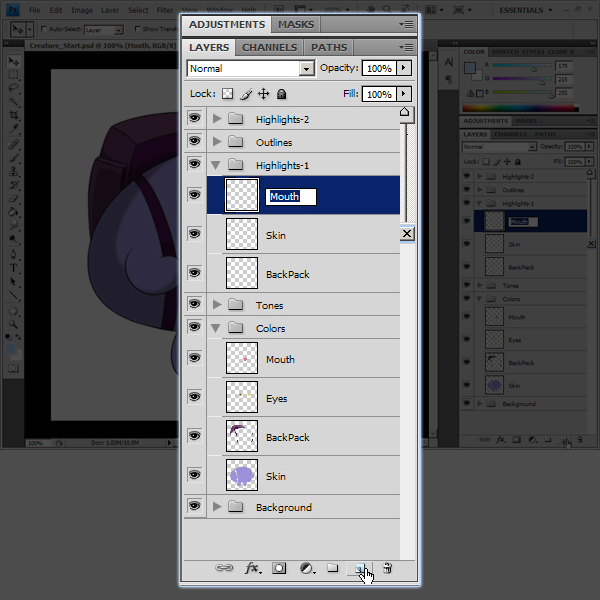Click lock position cross icon in enlarged panel
This screenshot has height=600, width=600.
tap(264, 94)
